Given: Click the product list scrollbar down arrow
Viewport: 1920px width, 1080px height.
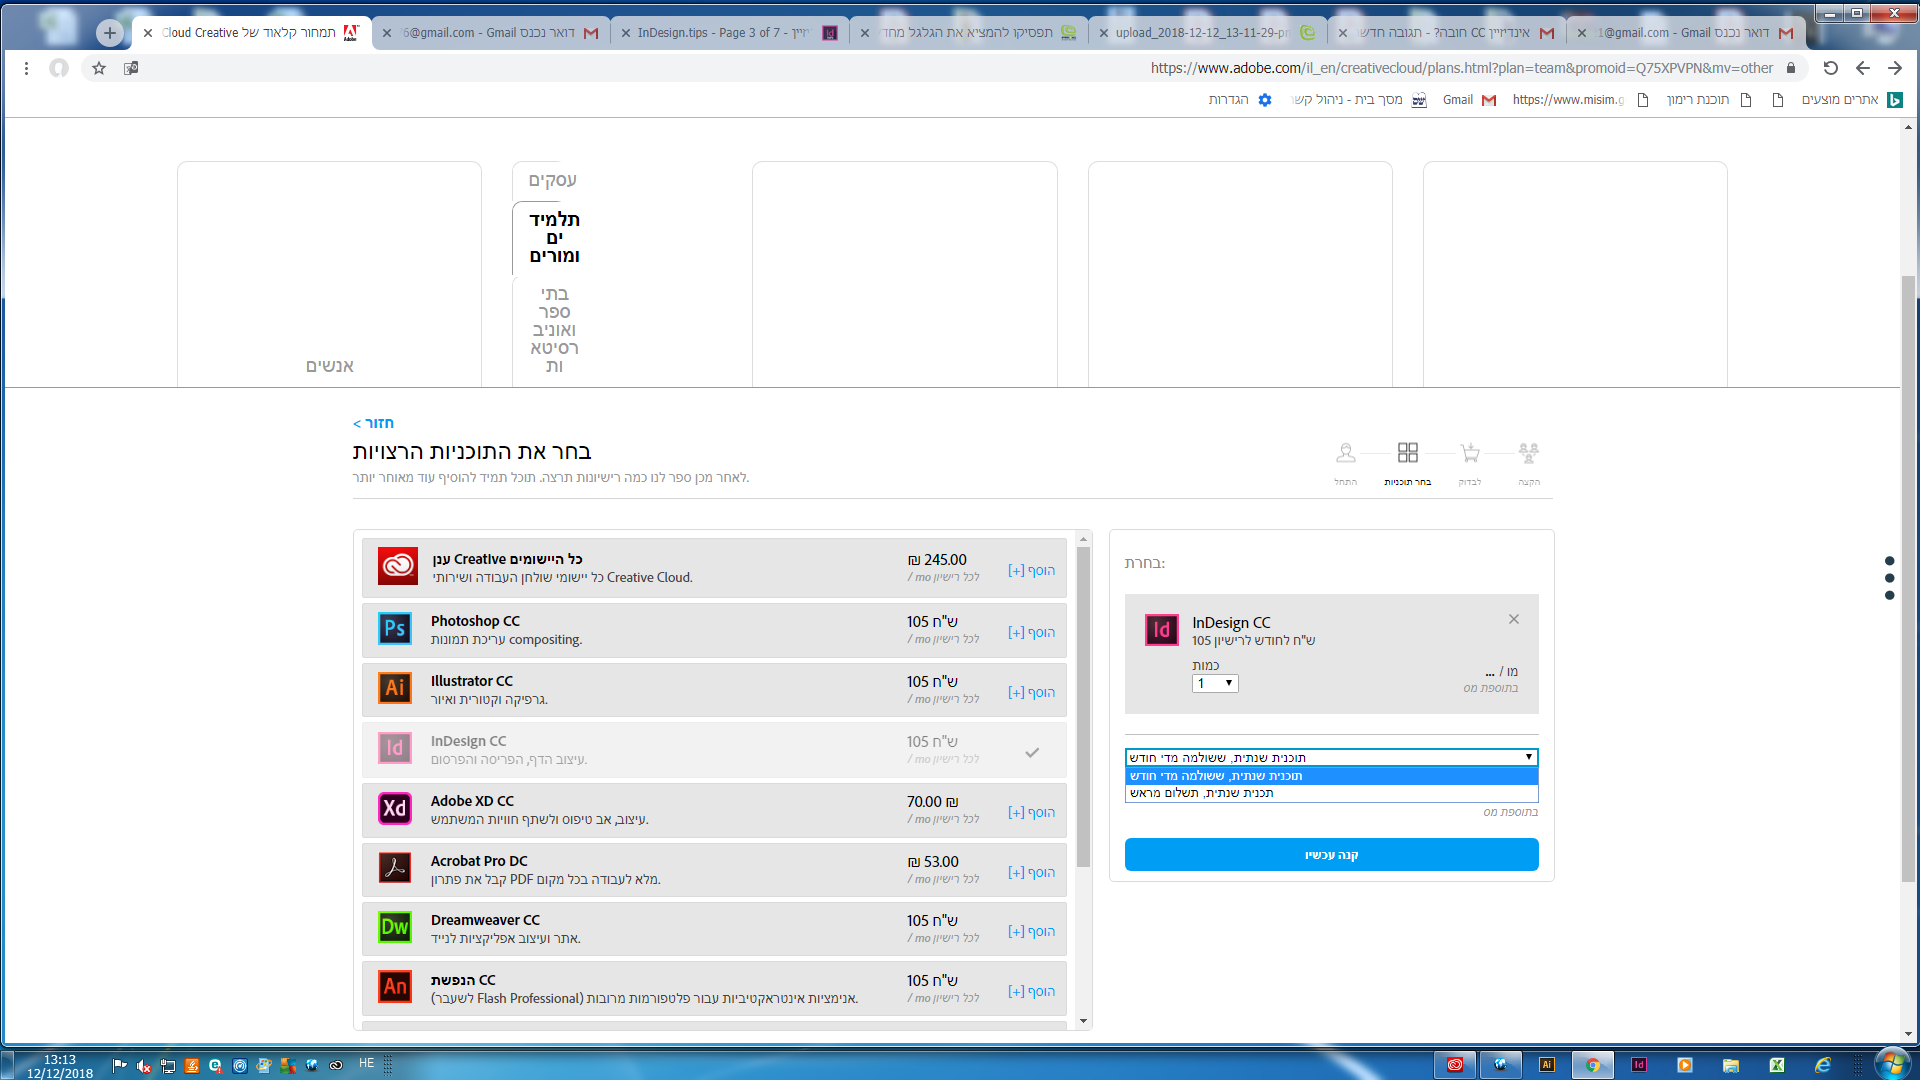Looking at the screenshot, I should 1083,1021.
